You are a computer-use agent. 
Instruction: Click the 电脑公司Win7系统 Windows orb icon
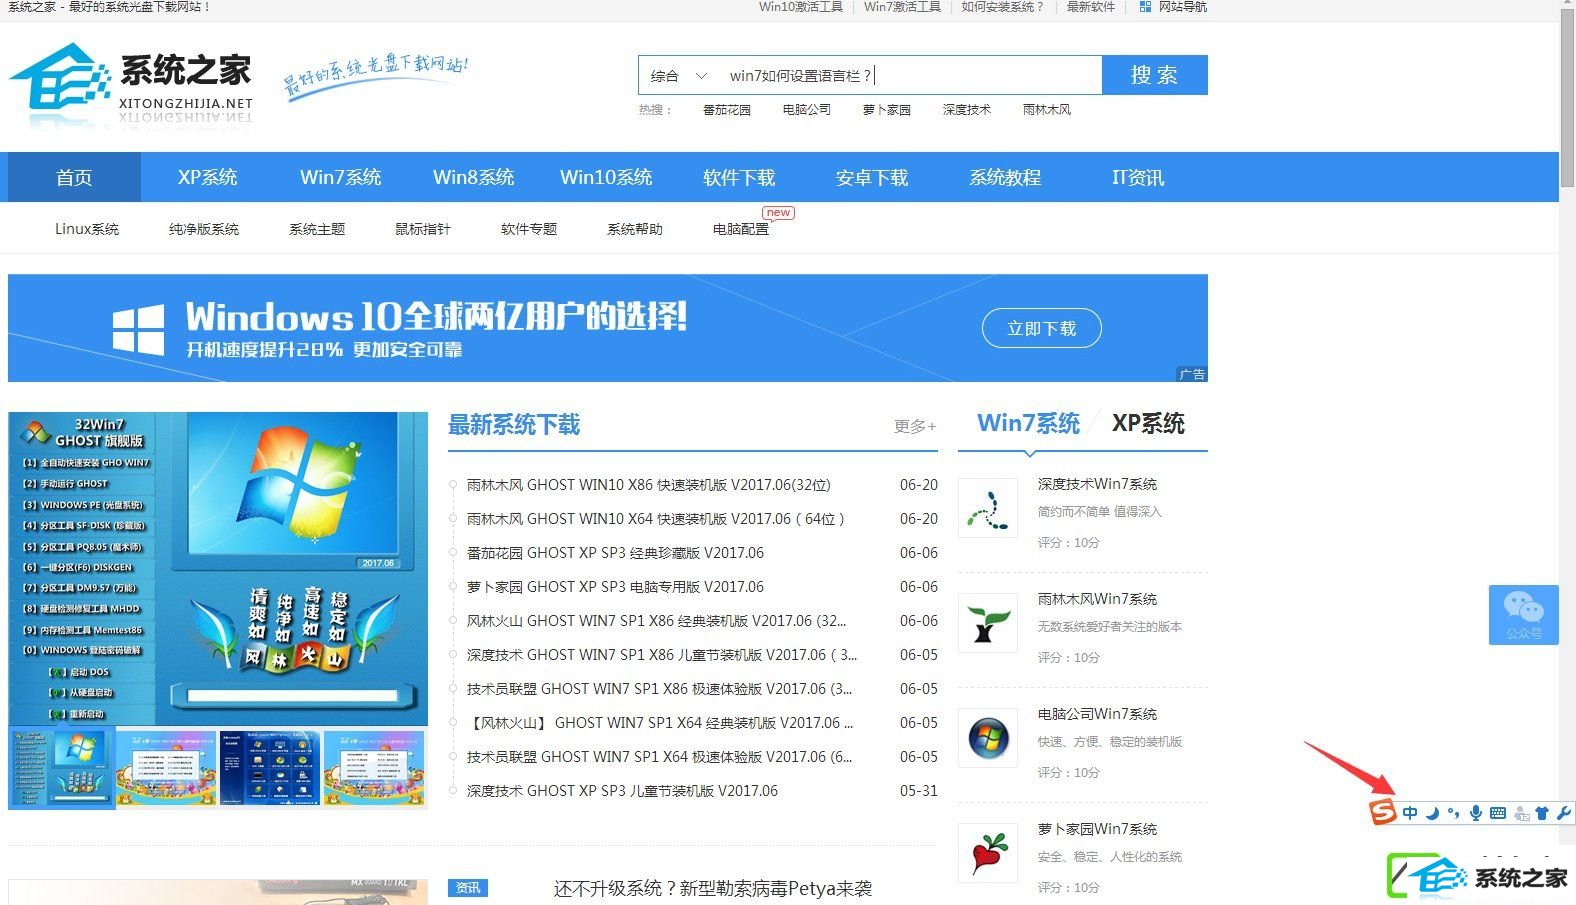(x=988, y=737)
